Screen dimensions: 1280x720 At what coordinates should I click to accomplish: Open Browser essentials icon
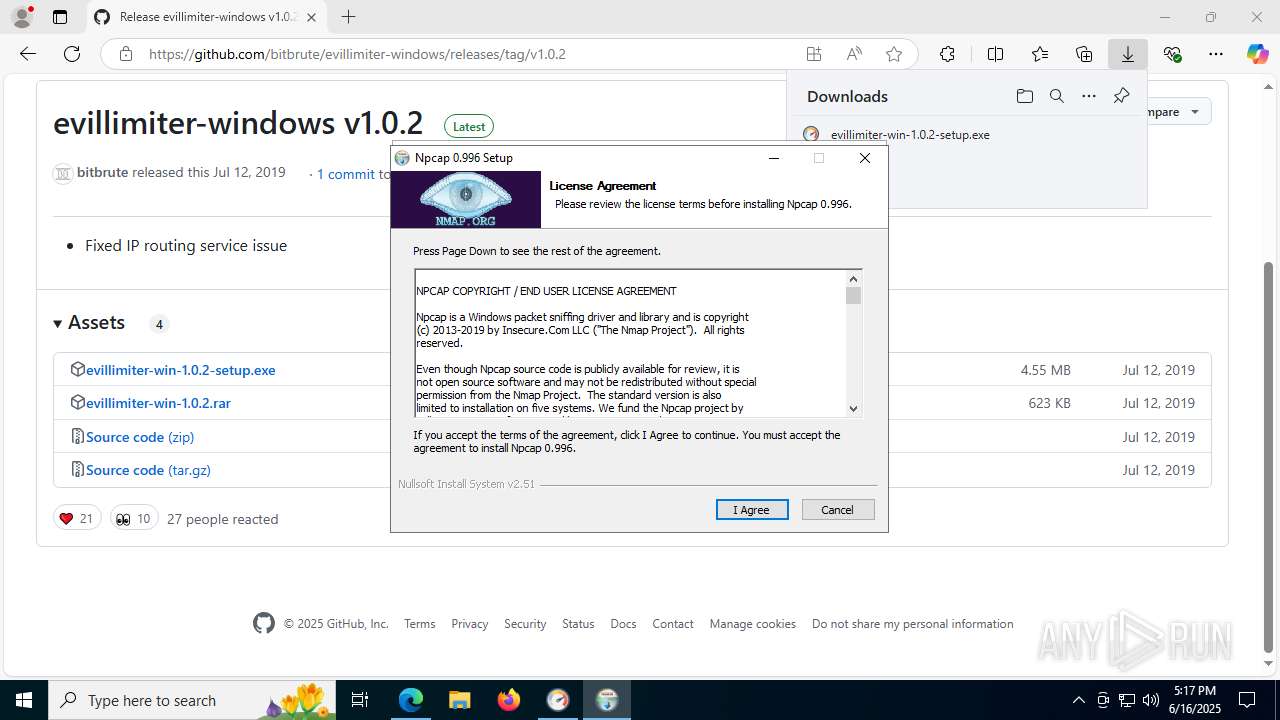coord(1172,54)
